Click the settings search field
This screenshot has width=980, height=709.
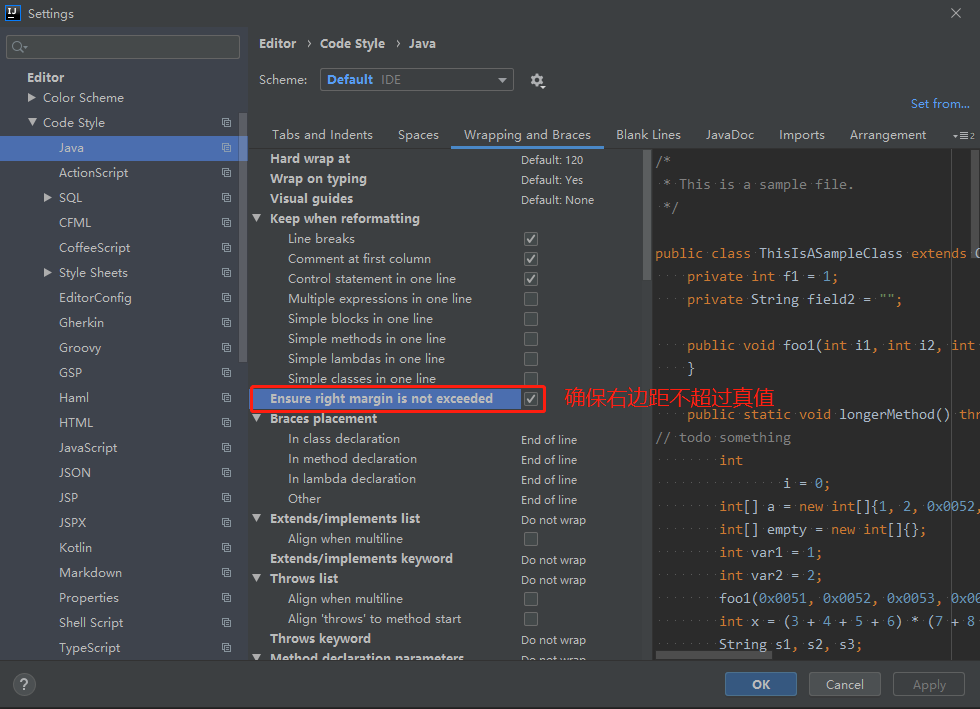[x=122, y=47]
